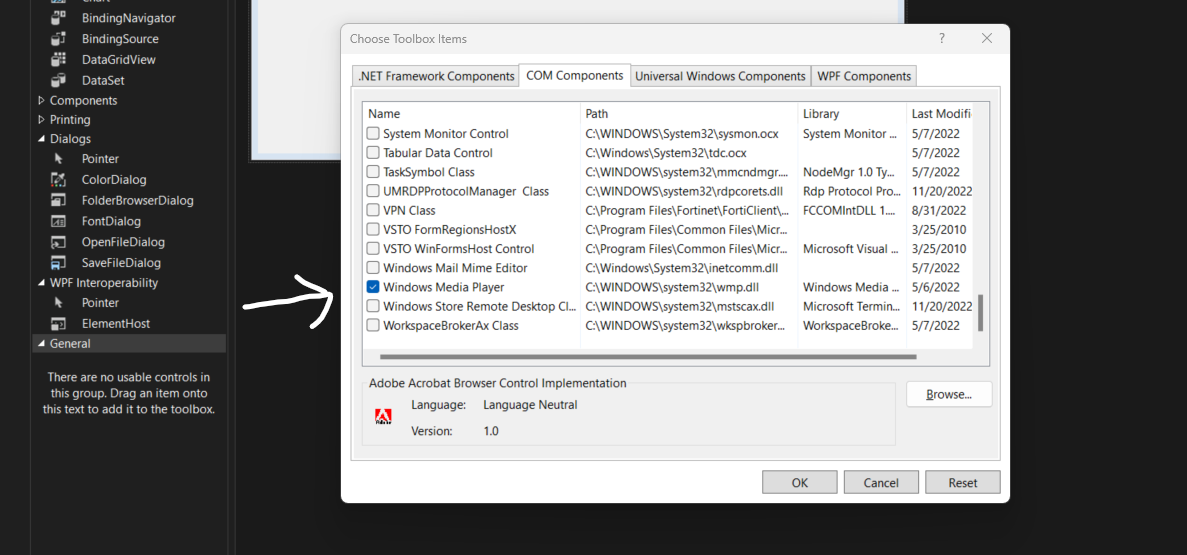Check the VSTO FormRegionsHostX checkbox

tap(372, 229)
